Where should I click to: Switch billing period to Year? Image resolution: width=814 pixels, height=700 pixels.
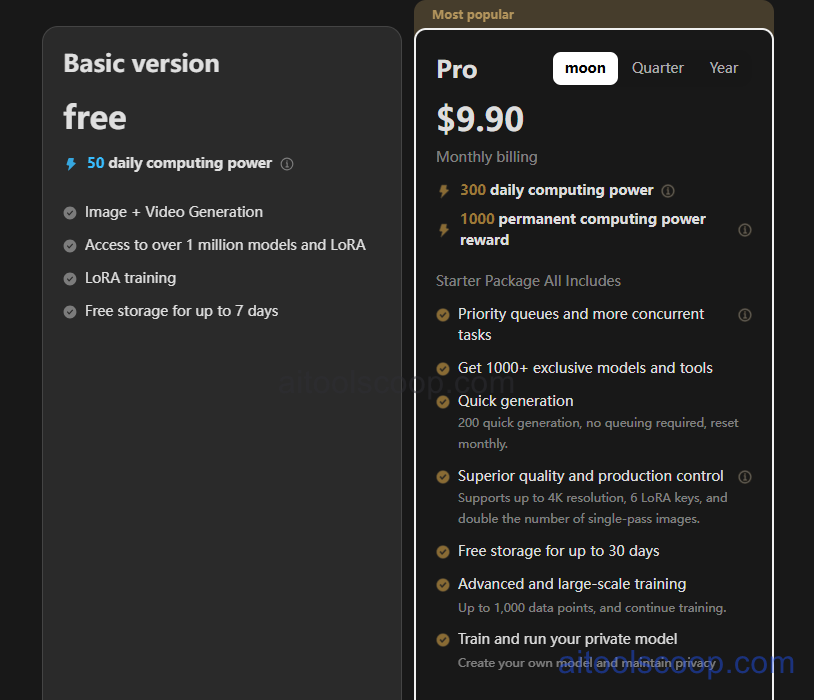point(723,68)
